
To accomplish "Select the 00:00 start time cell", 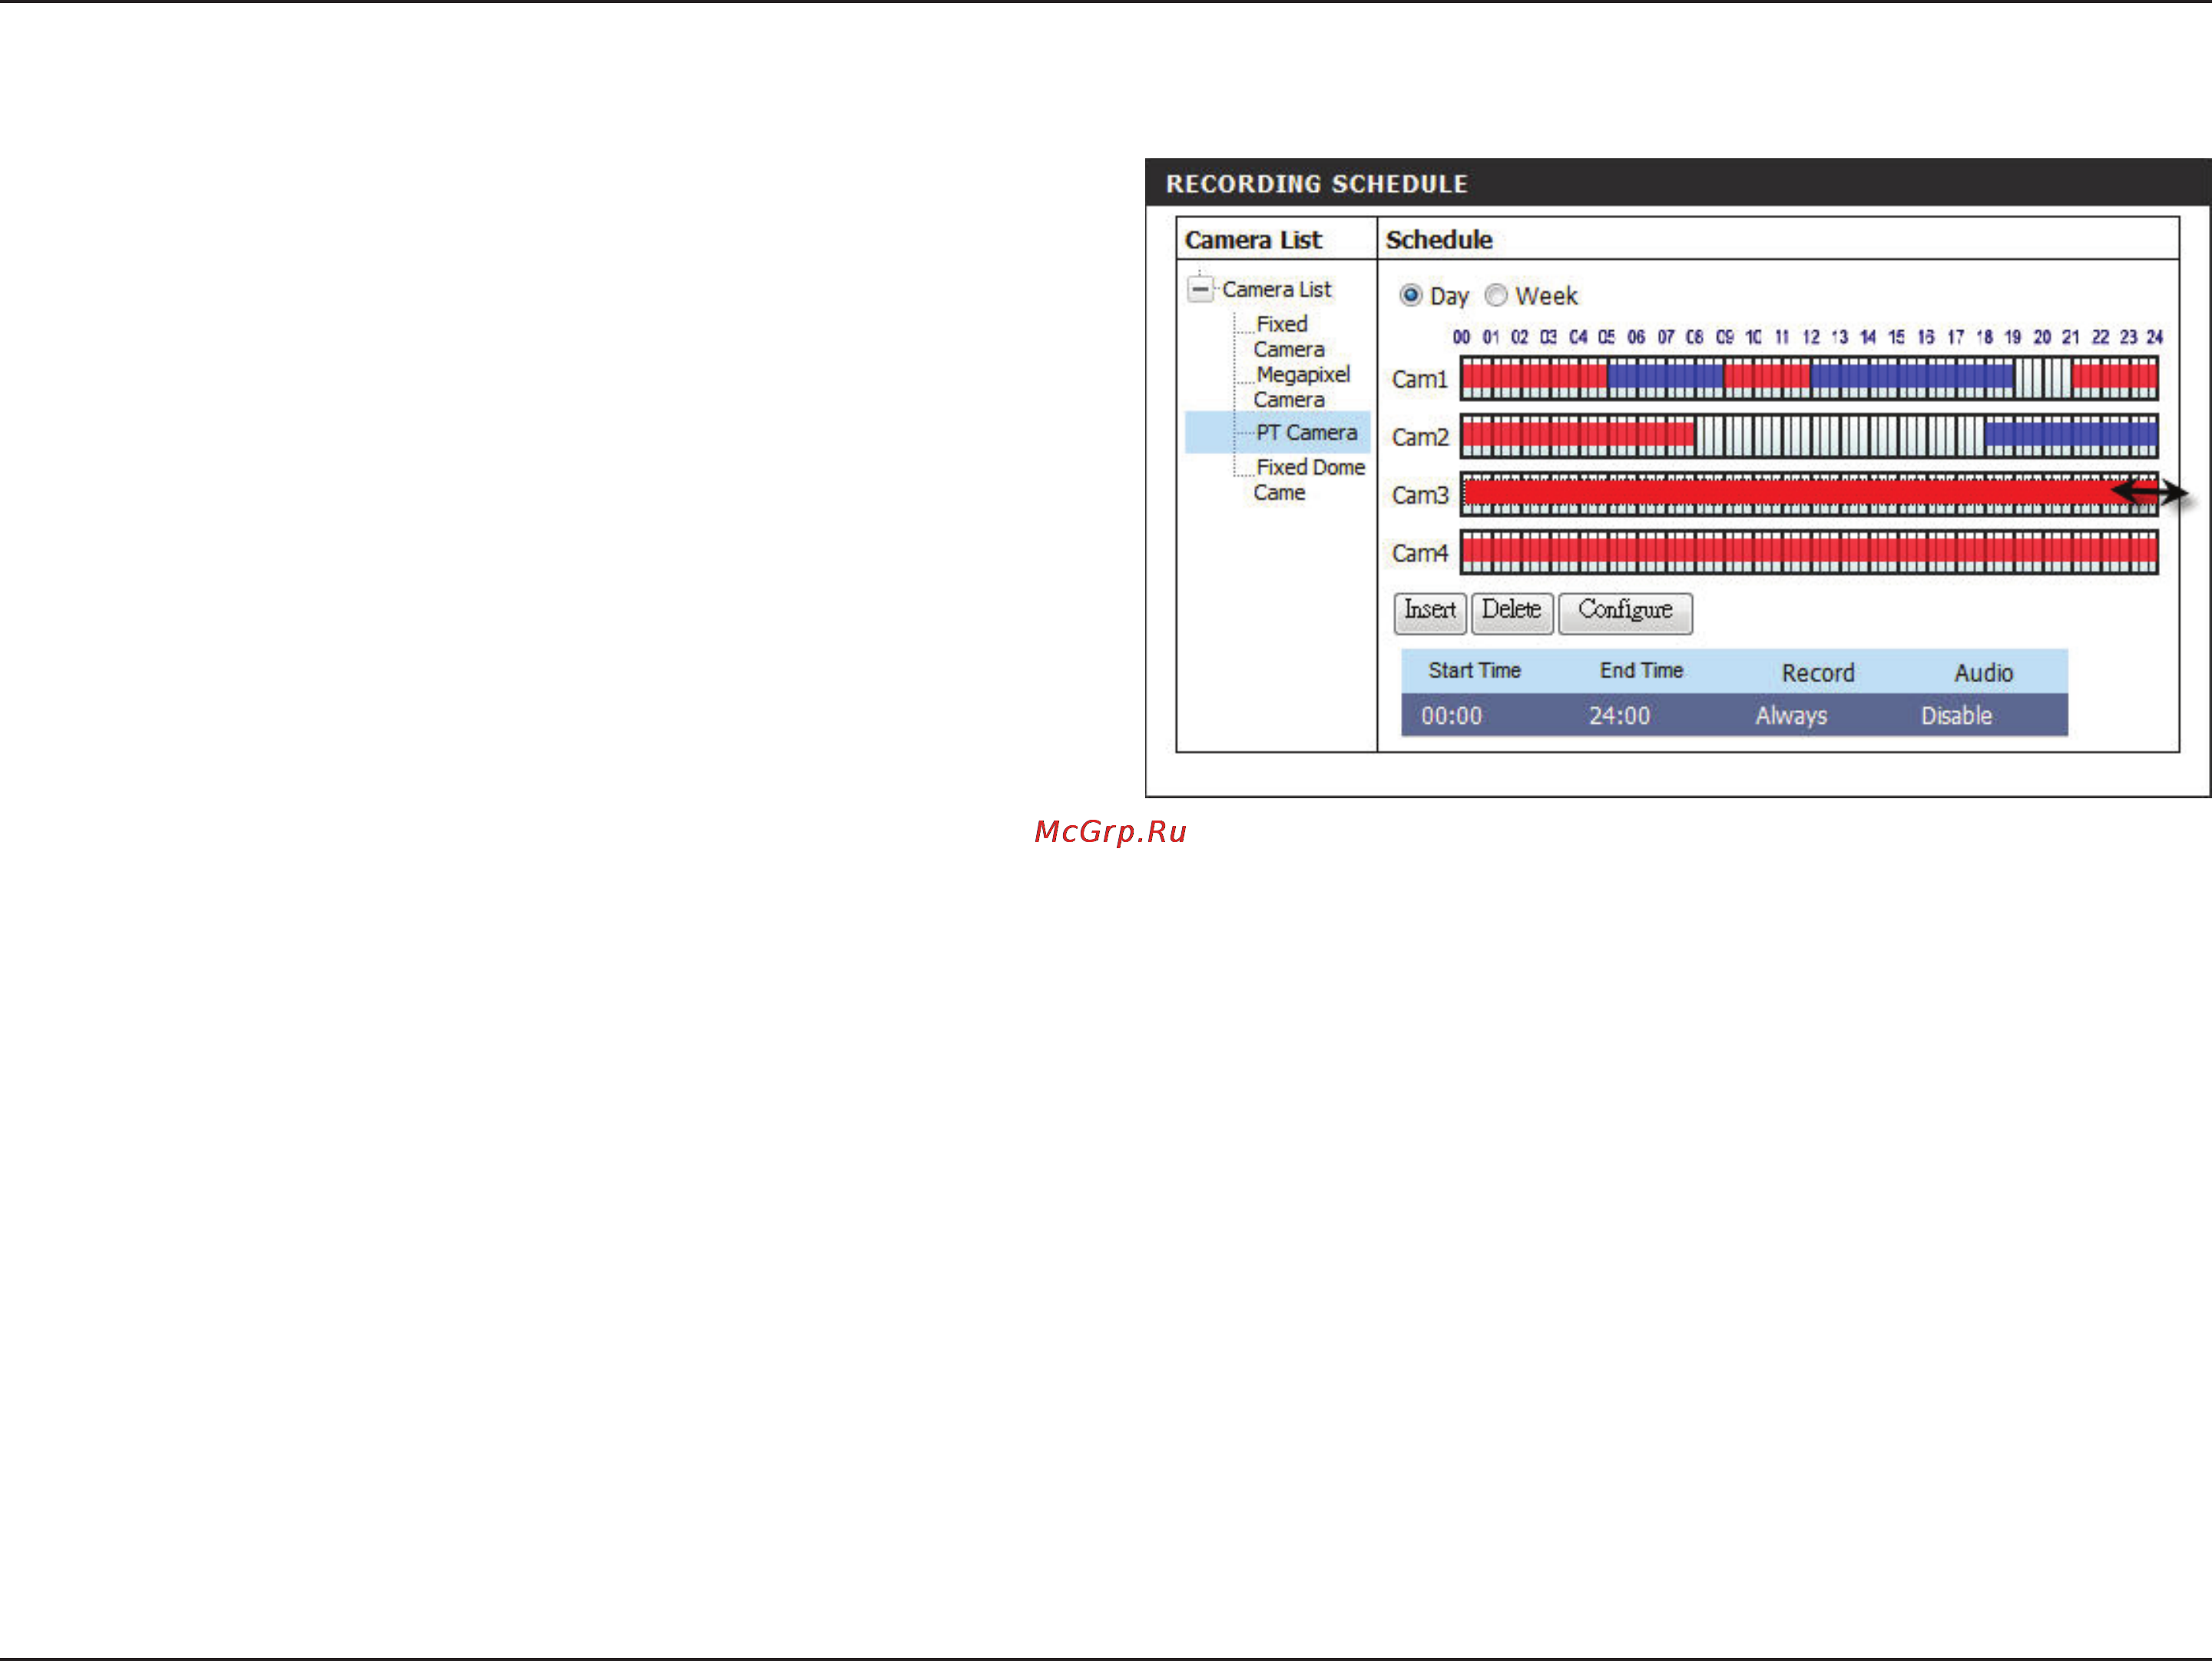I will click(1451, 716).
